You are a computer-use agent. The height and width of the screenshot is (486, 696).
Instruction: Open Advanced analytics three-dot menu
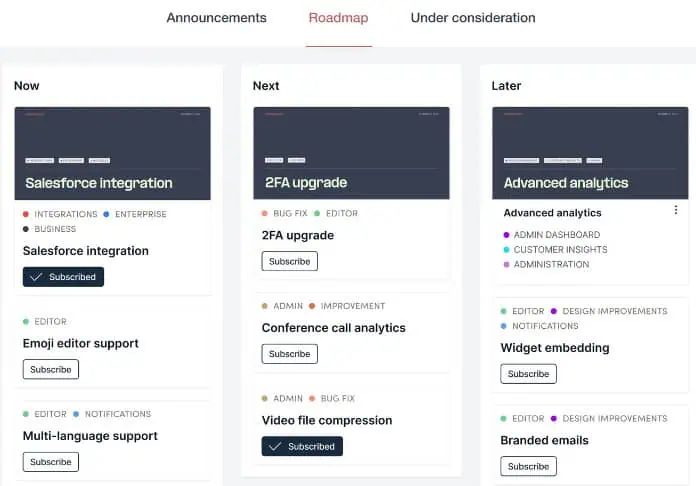pyautogui.click(x=676, y=210)
